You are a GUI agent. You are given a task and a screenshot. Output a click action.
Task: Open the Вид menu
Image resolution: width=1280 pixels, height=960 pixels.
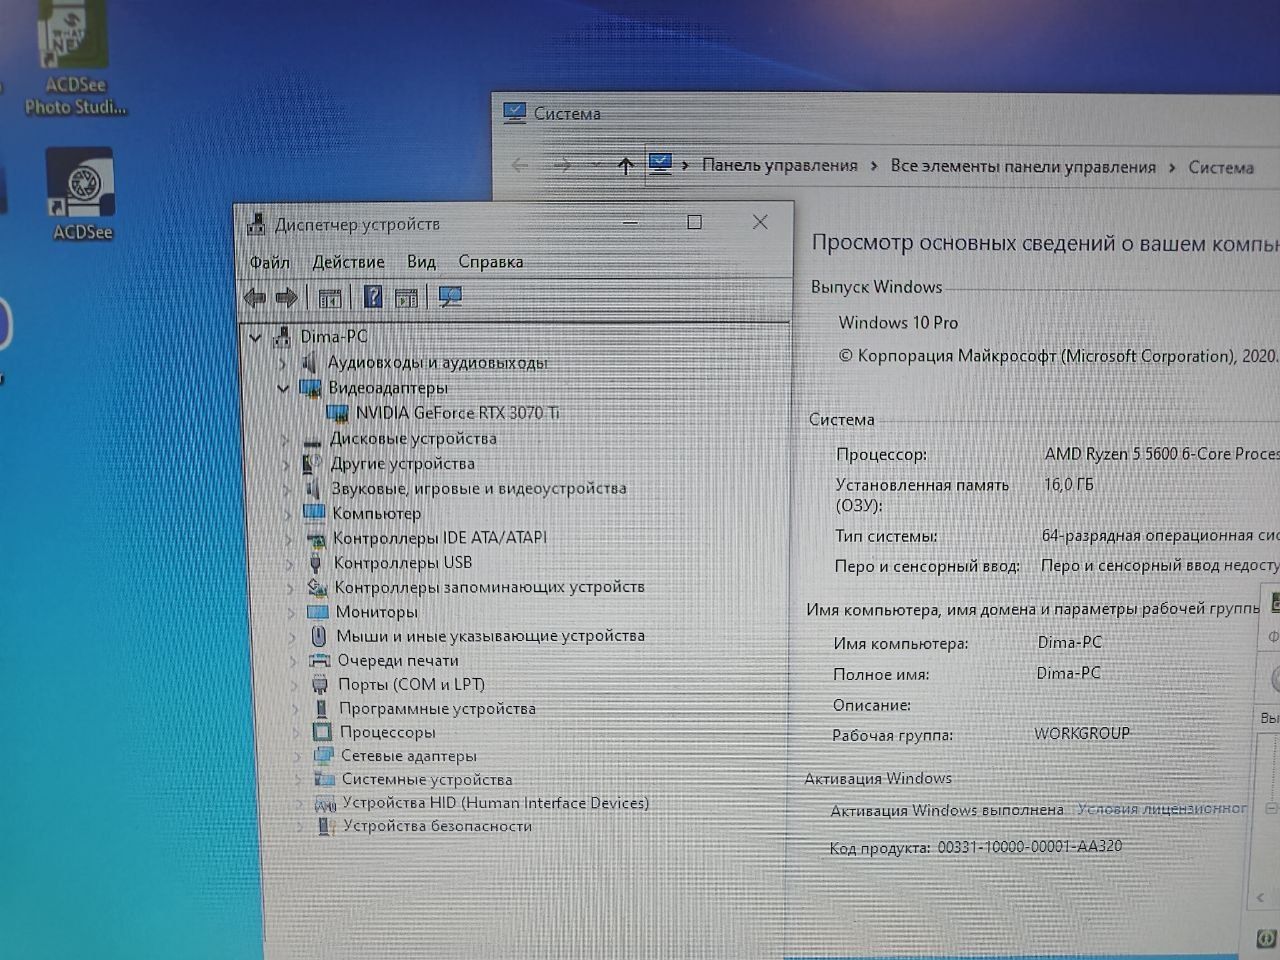pos(421,262)
